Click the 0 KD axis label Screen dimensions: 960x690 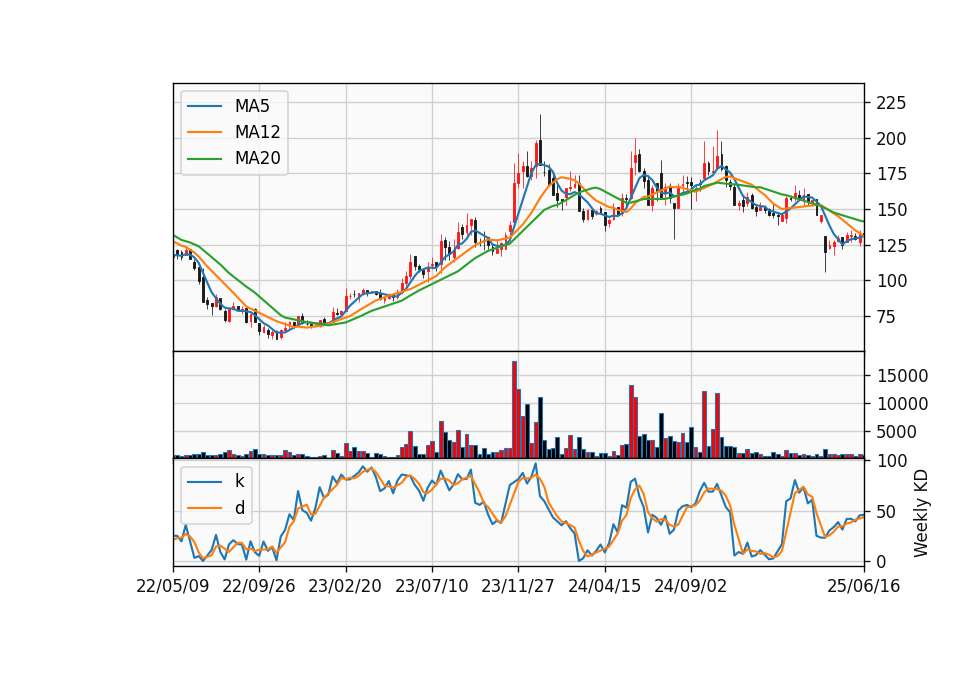point(881,561)
